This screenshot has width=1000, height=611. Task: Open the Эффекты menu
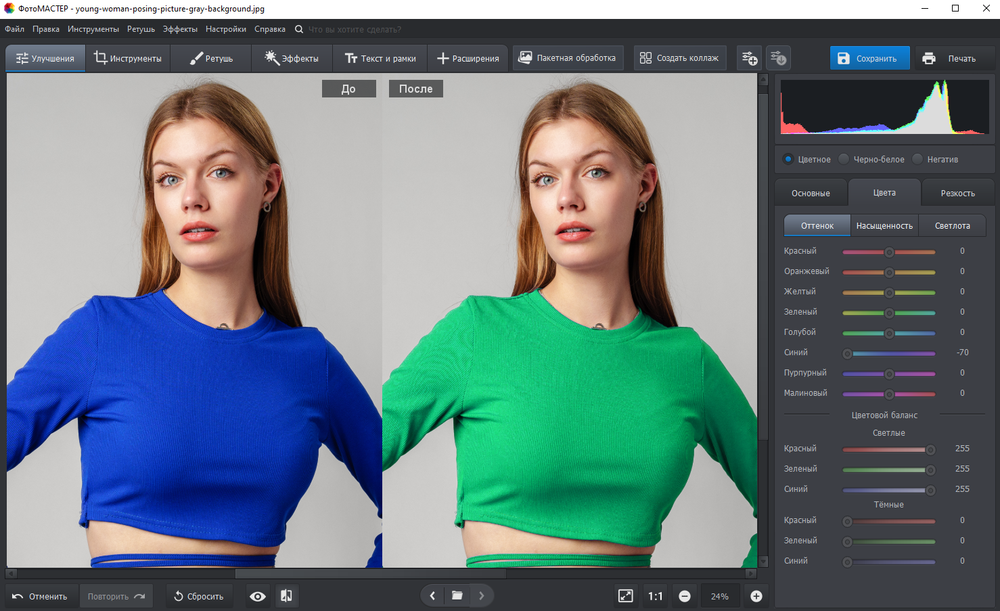180,29
